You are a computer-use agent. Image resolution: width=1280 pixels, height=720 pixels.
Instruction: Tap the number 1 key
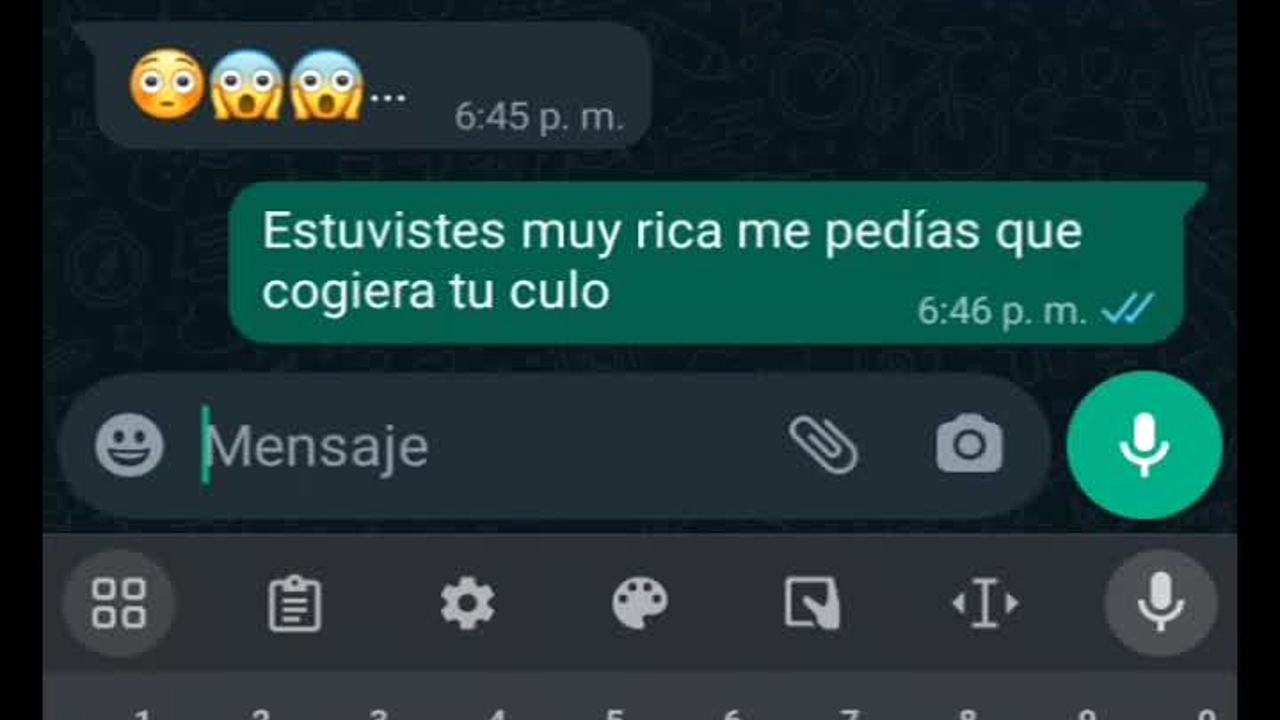point(142,713)
